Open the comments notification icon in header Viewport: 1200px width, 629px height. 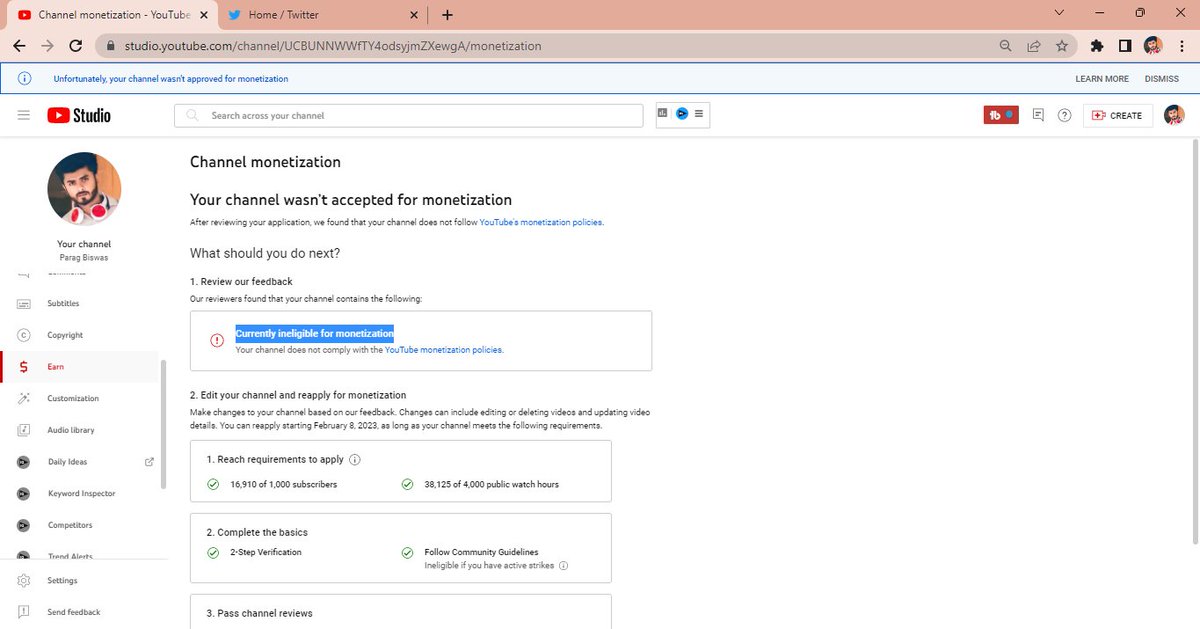point(1038,115)
